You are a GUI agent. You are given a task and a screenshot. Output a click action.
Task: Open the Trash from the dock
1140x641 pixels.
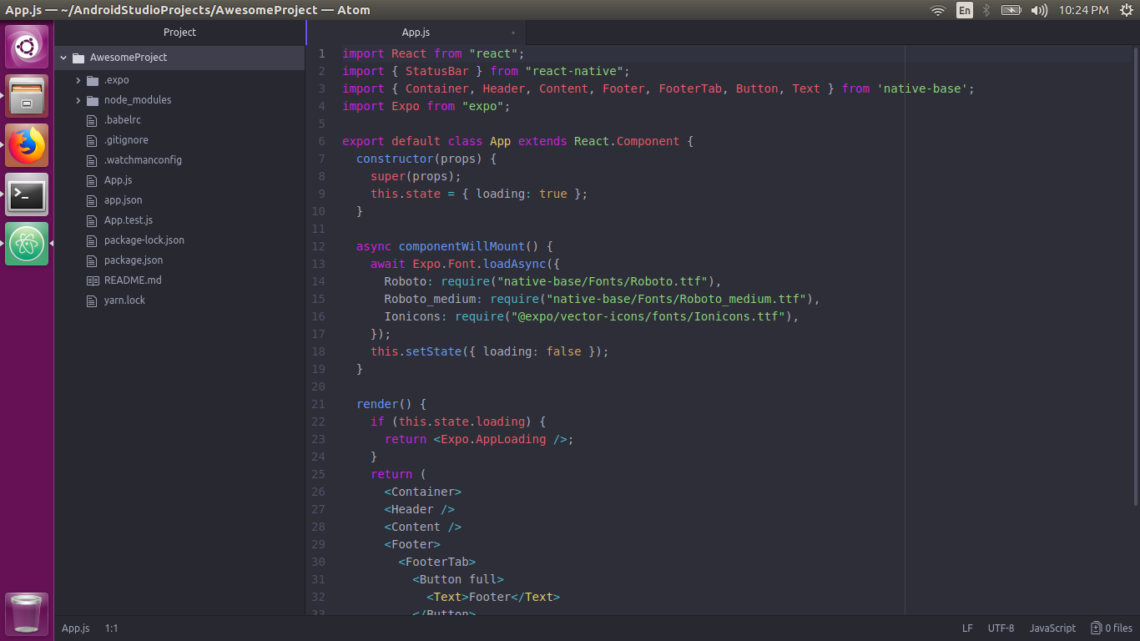[25, 614]
